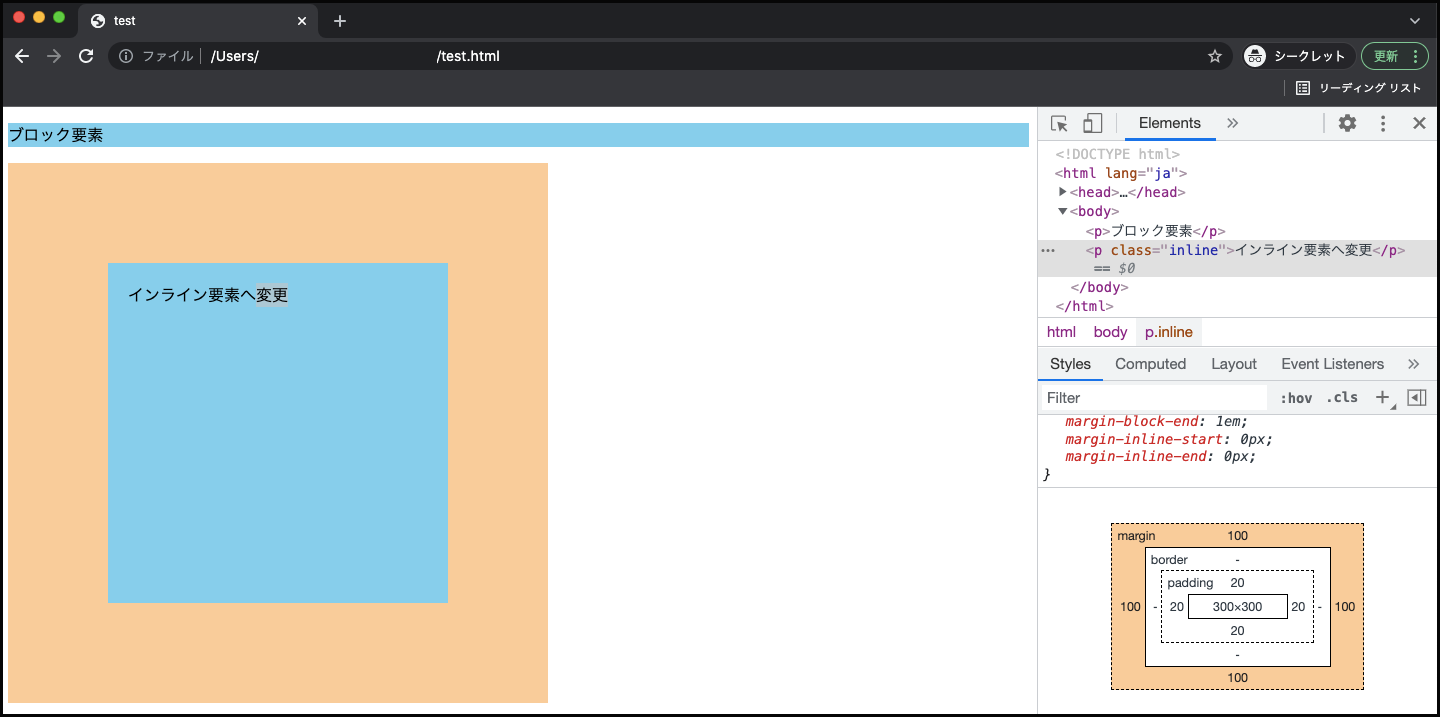1440x717 pixels.
Task: Open the DevTools customize menu (three dots)
Action: point(1383,123)
